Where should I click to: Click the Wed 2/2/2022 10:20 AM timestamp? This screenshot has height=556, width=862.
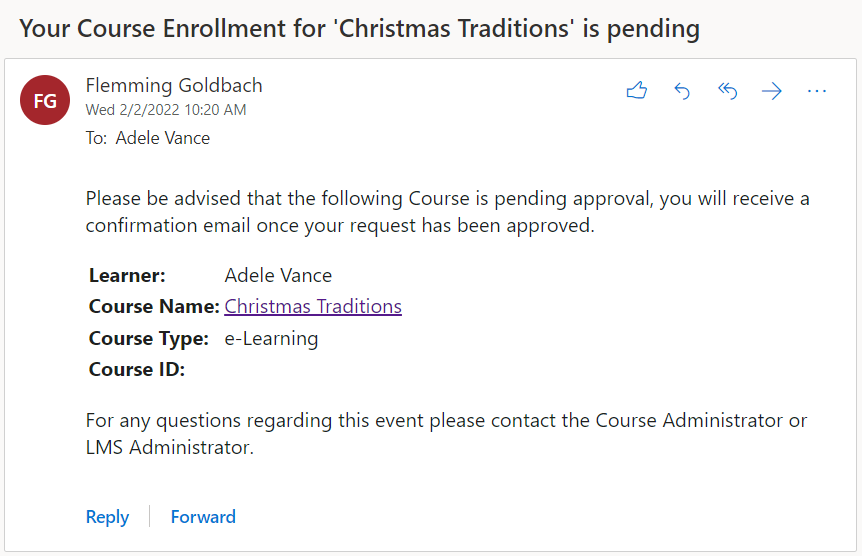pyautogui.click(x=166, y=110)
